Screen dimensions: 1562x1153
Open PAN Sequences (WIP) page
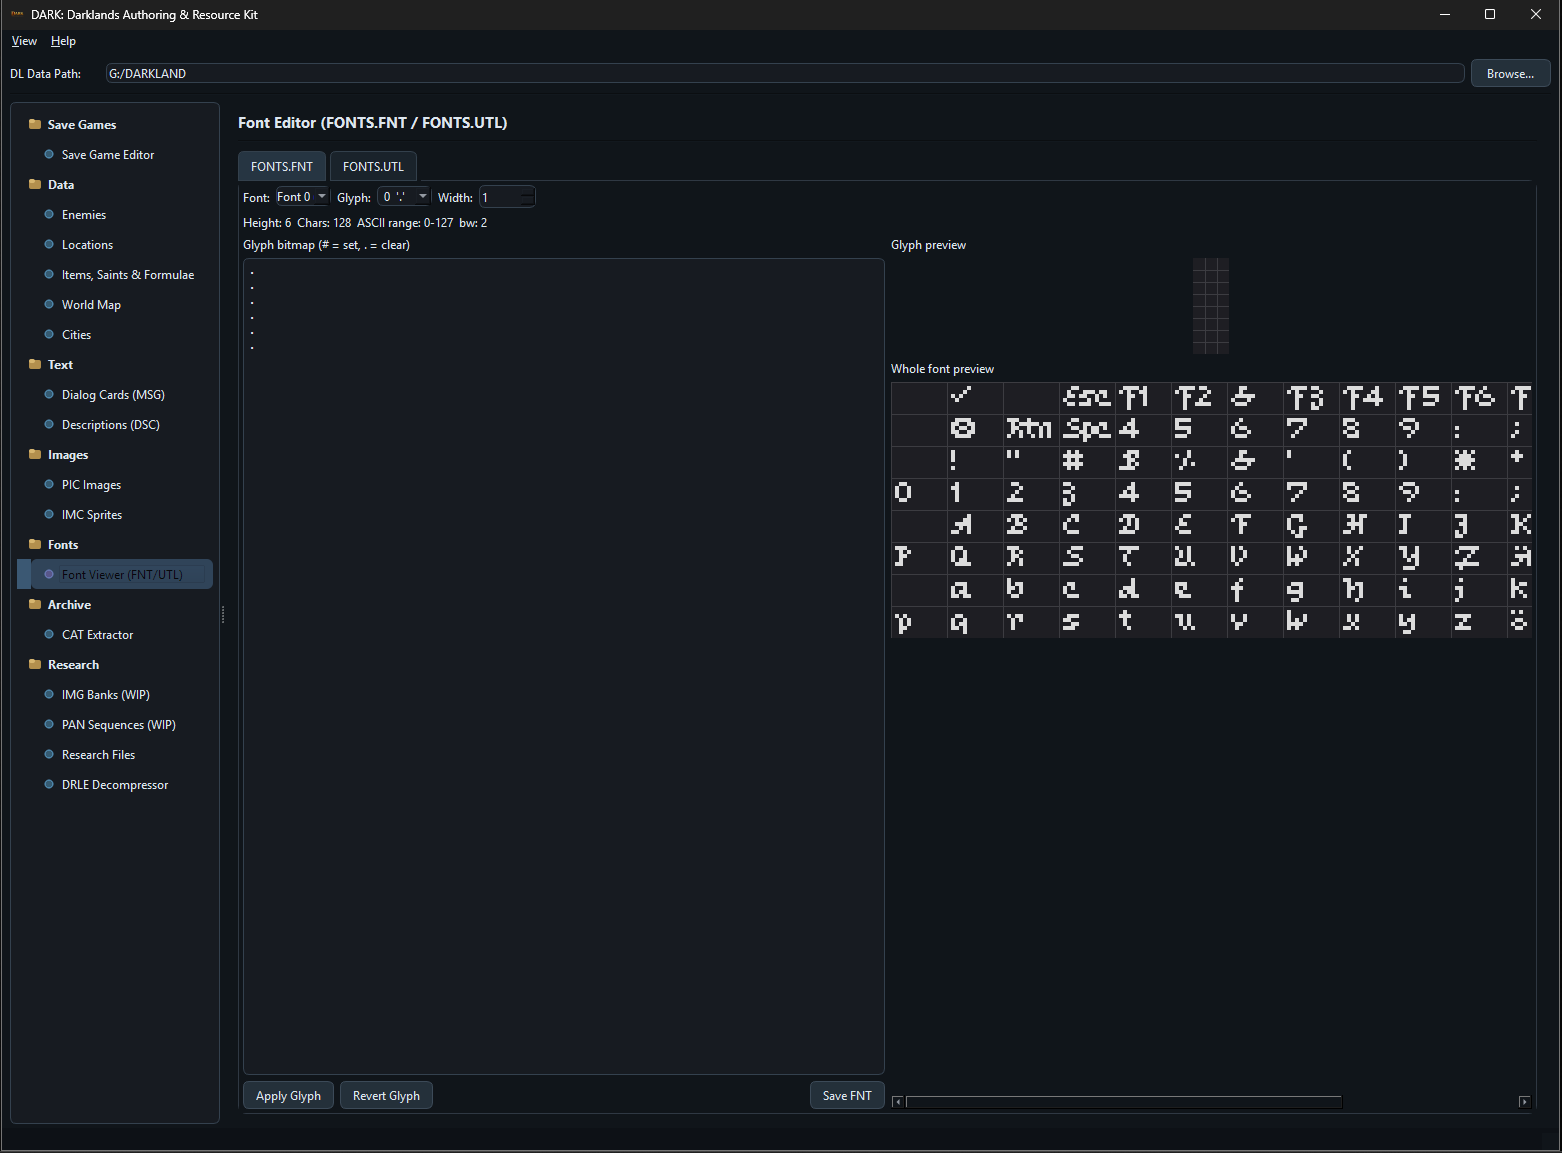coord(118,725)
